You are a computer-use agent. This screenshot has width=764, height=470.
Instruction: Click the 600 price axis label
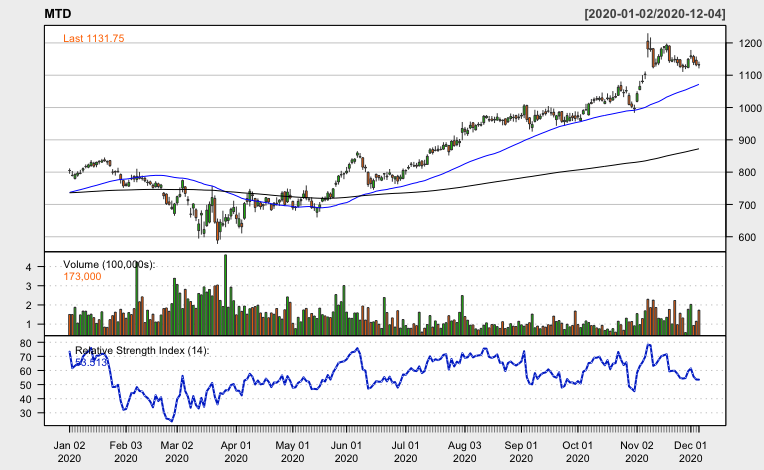coord(747,237)
